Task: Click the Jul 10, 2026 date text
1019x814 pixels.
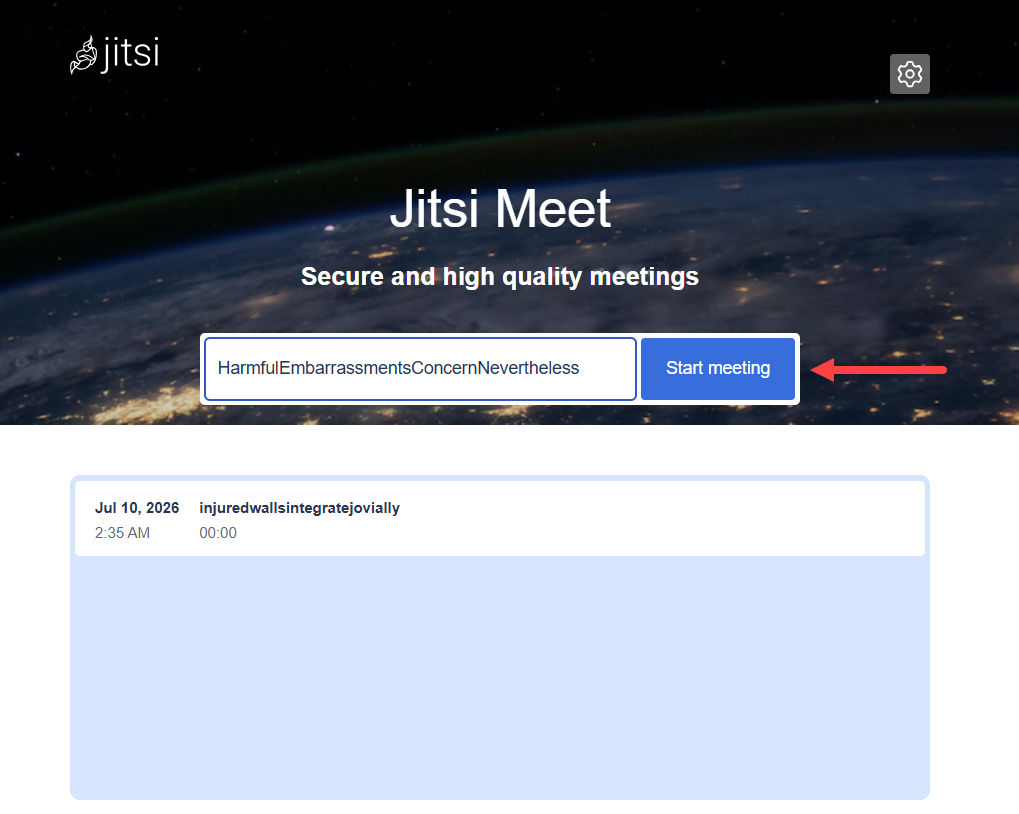Action: click(x=137, y=508)
